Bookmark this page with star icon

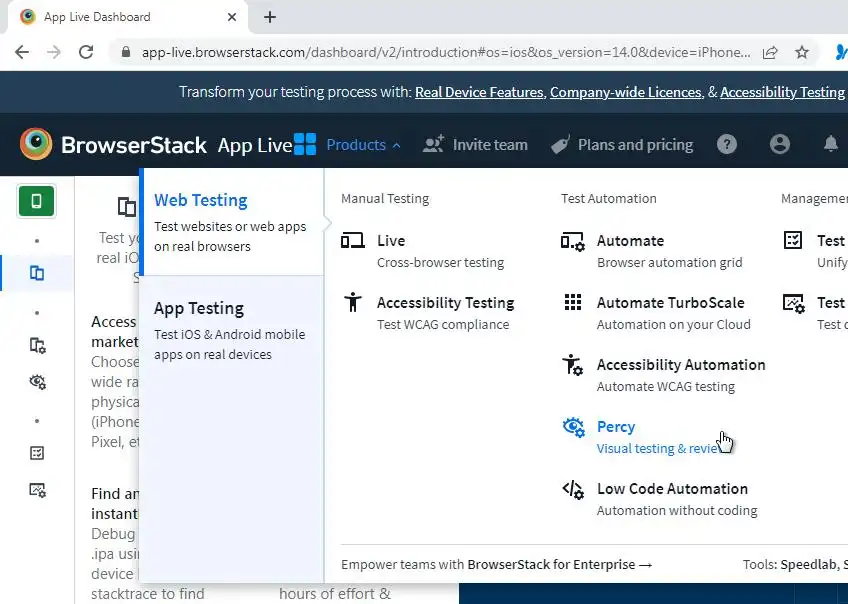[801, 52]
